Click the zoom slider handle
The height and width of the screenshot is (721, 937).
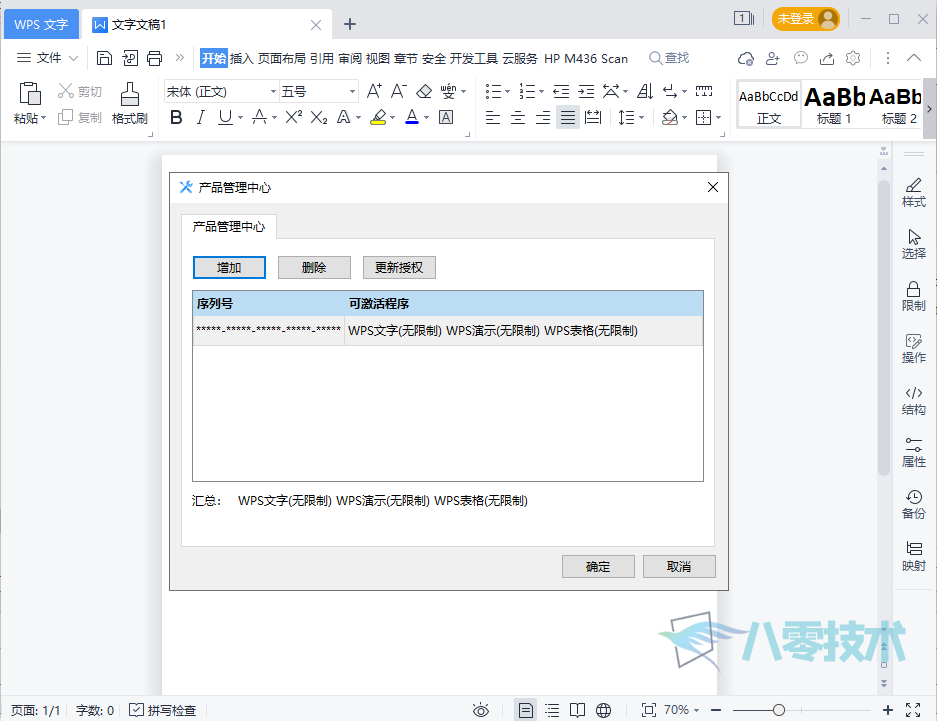tap(779, 710)
